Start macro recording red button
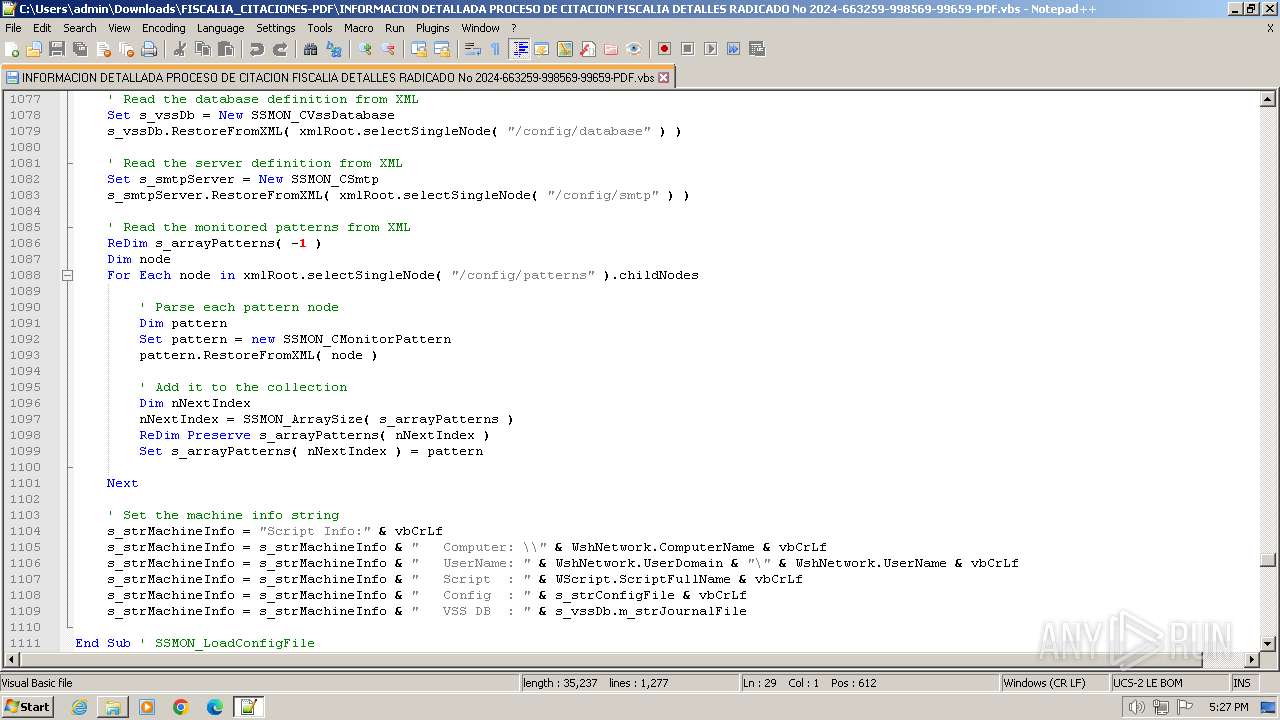Image resolution: width=1280 pixels, height=720 pixels. tap(664, 49)
